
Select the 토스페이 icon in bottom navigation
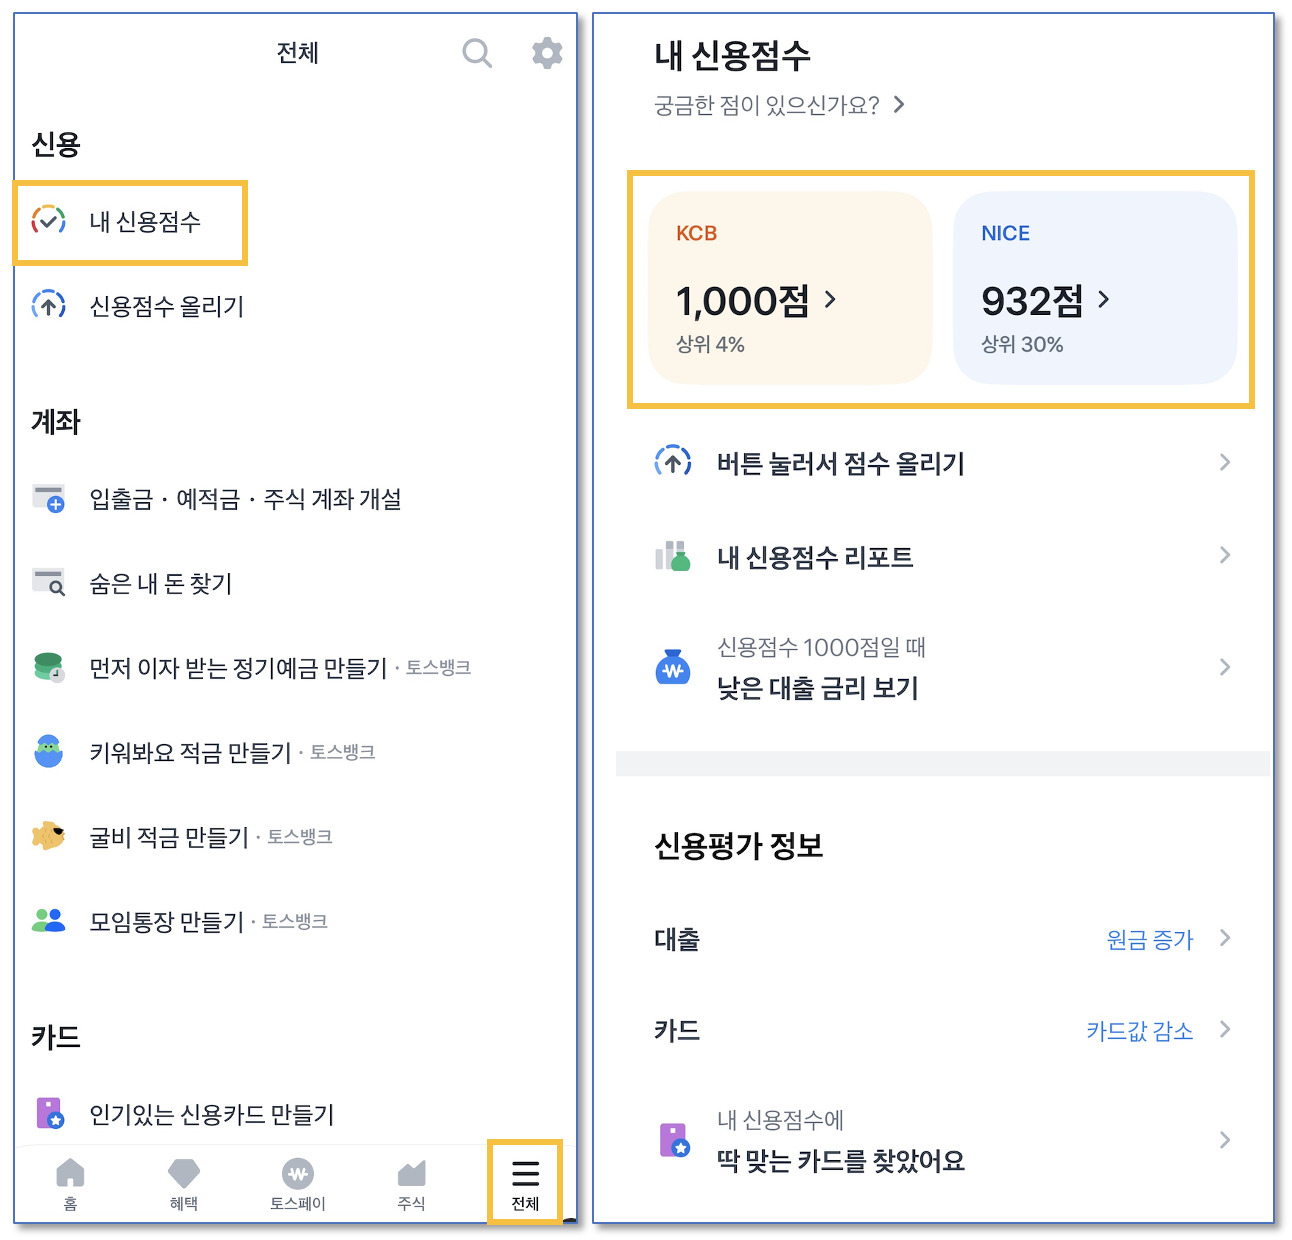tap(297, 1173)
